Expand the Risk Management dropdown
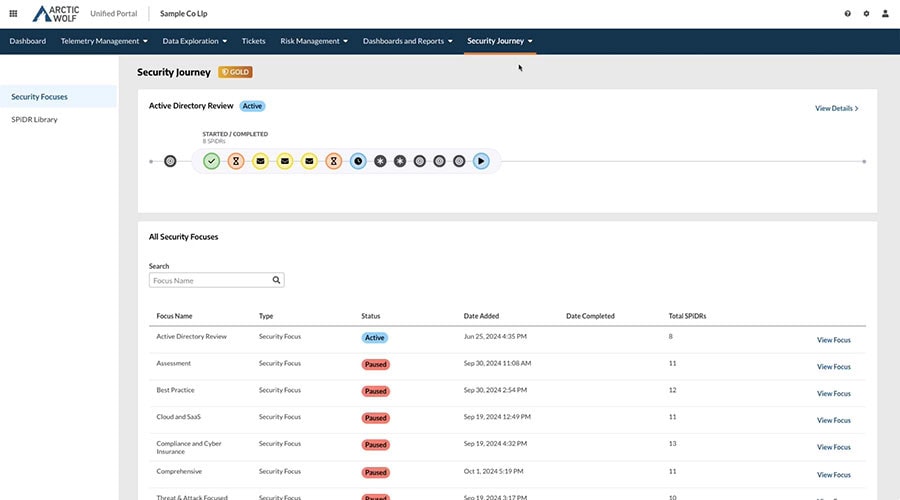 pos(314,41)
